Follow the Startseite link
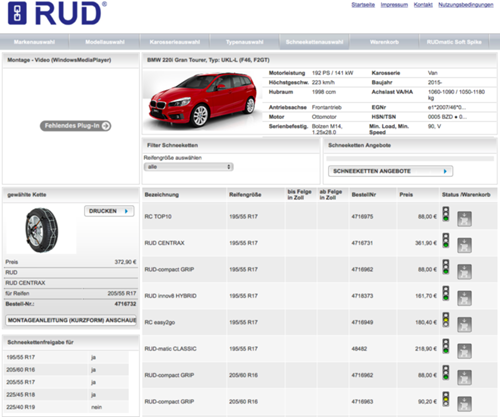The image size is (500, 417). 363,5
